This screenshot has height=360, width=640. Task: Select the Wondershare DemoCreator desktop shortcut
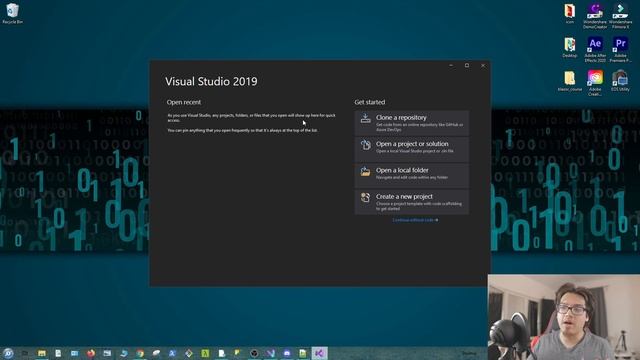pos(595,16)
